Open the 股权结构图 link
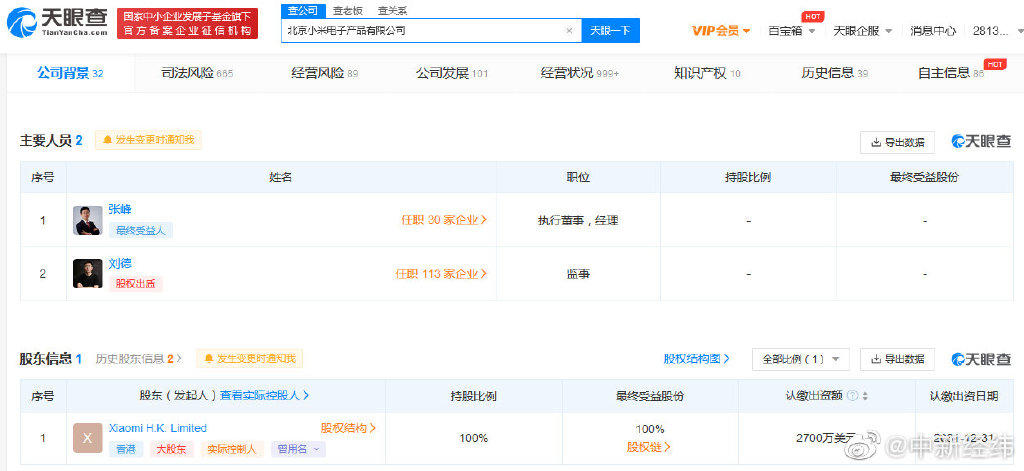 [696, 359]
